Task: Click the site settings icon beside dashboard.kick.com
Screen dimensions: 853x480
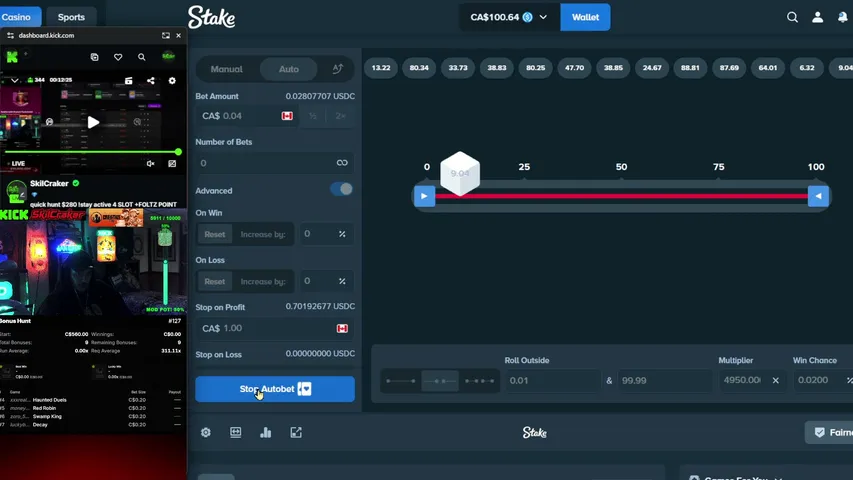Action: (x=10, y=35)
